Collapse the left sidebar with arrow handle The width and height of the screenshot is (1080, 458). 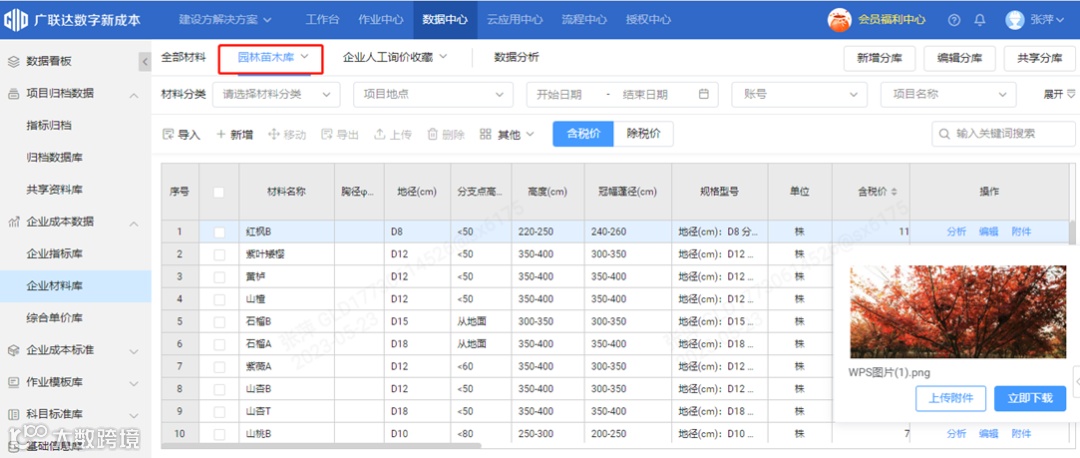(x=145, y=61)
